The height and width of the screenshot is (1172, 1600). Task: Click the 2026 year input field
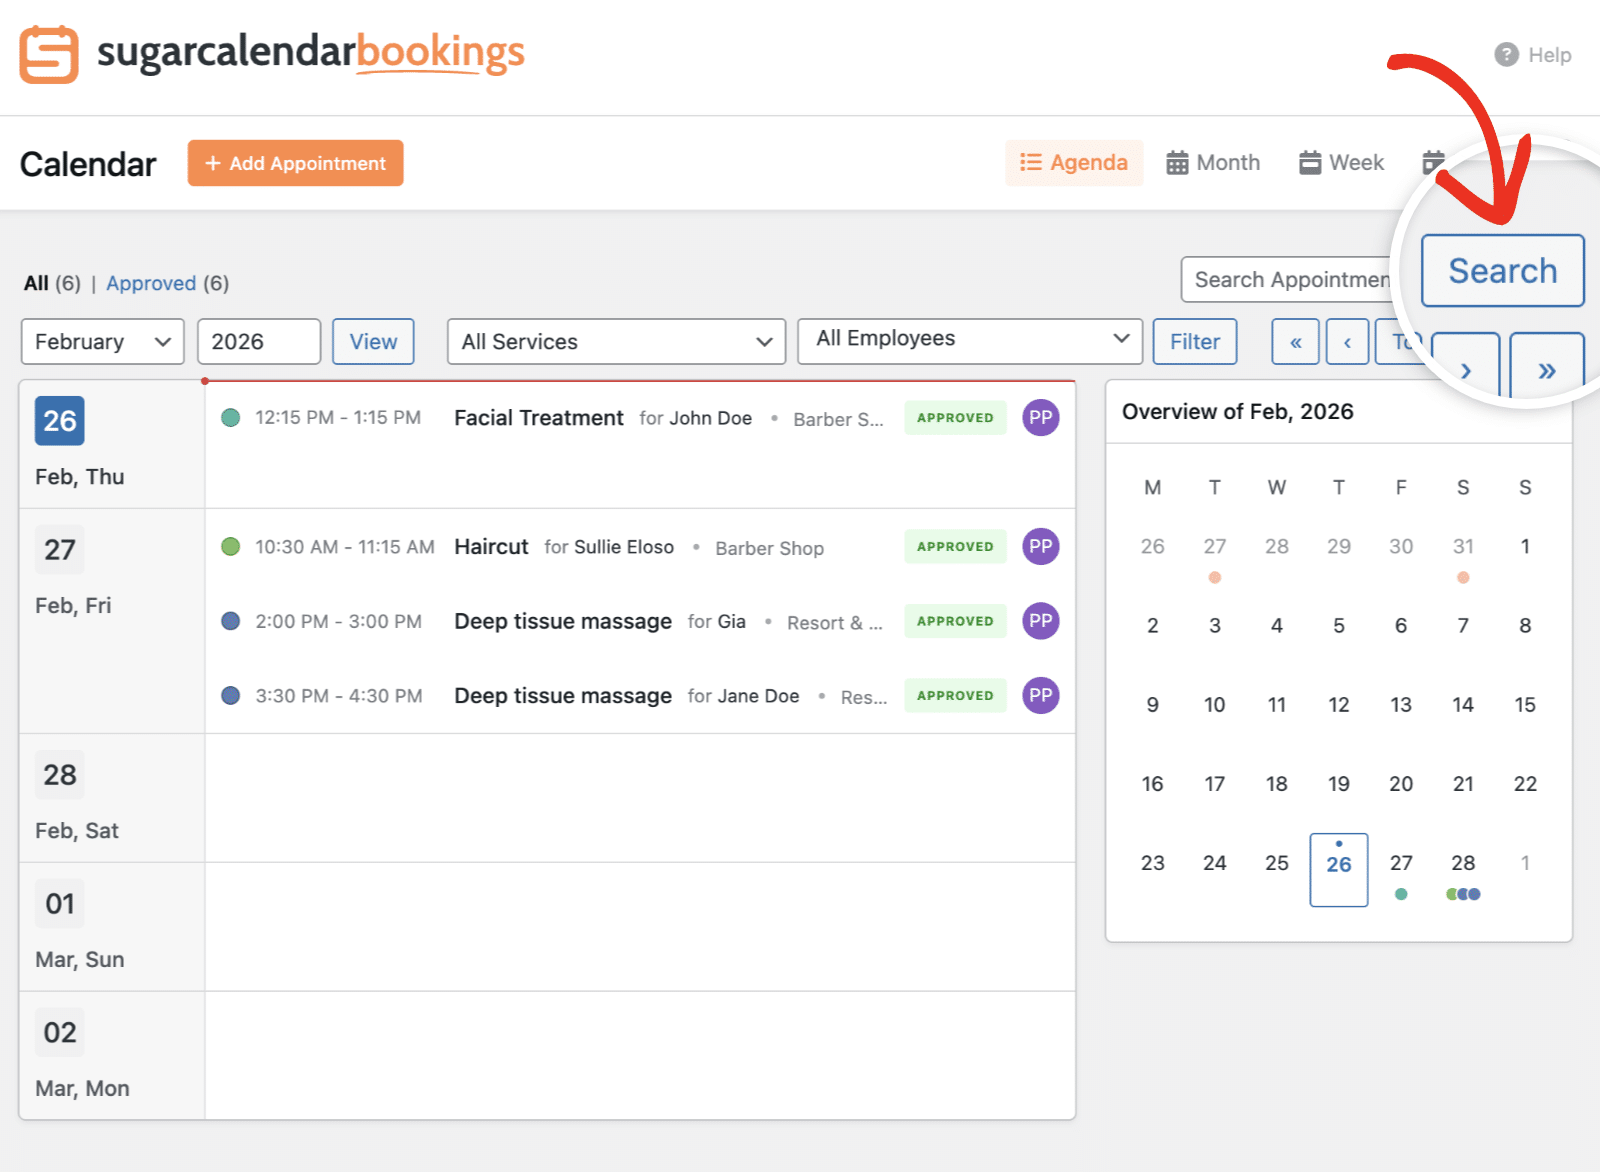[x=258, y=342]
